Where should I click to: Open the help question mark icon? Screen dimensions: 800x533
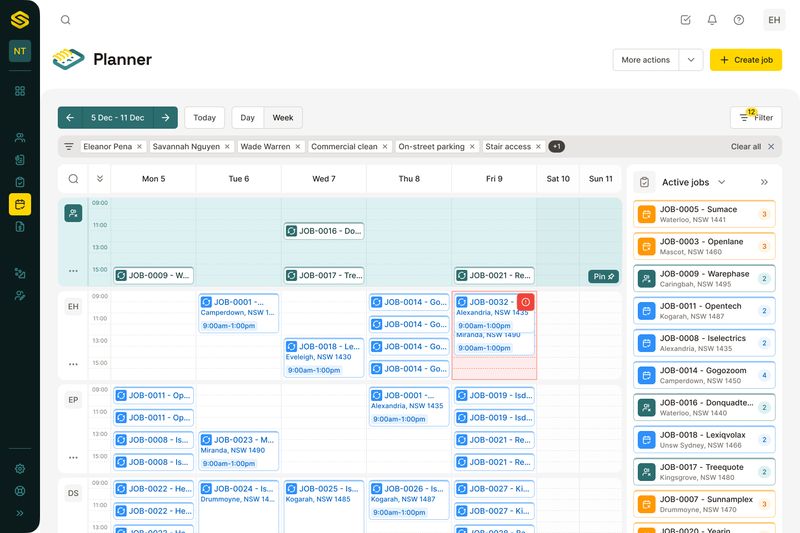739,20
